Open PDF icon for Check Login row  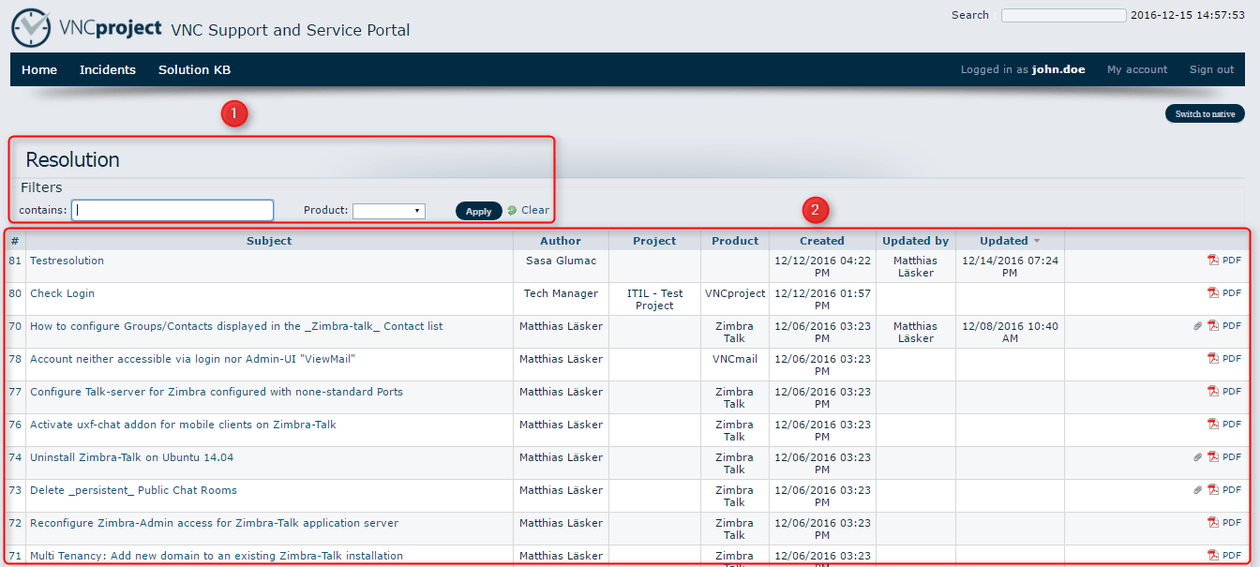pyautogui.click(x=1213, y=293)
